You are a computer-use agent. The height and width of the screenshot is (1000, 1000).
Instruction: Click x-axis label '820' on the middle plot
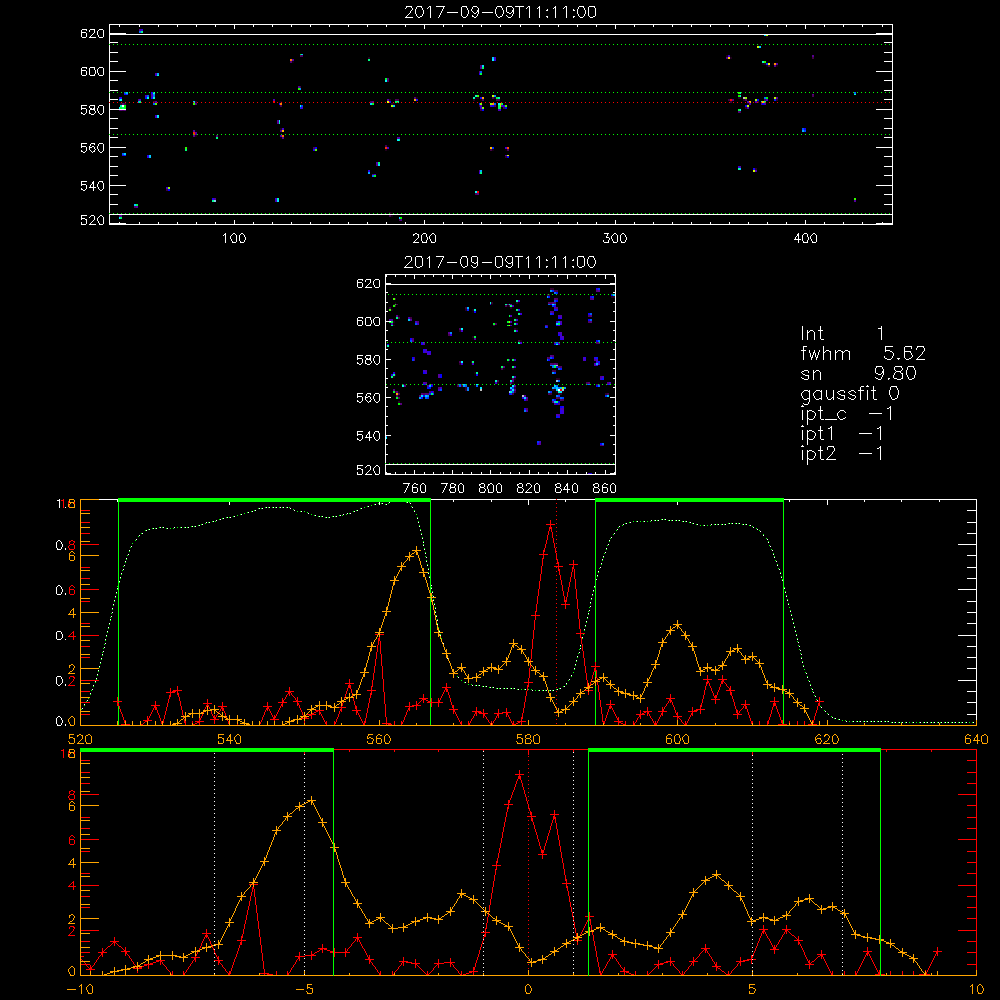tap(529, 489)
